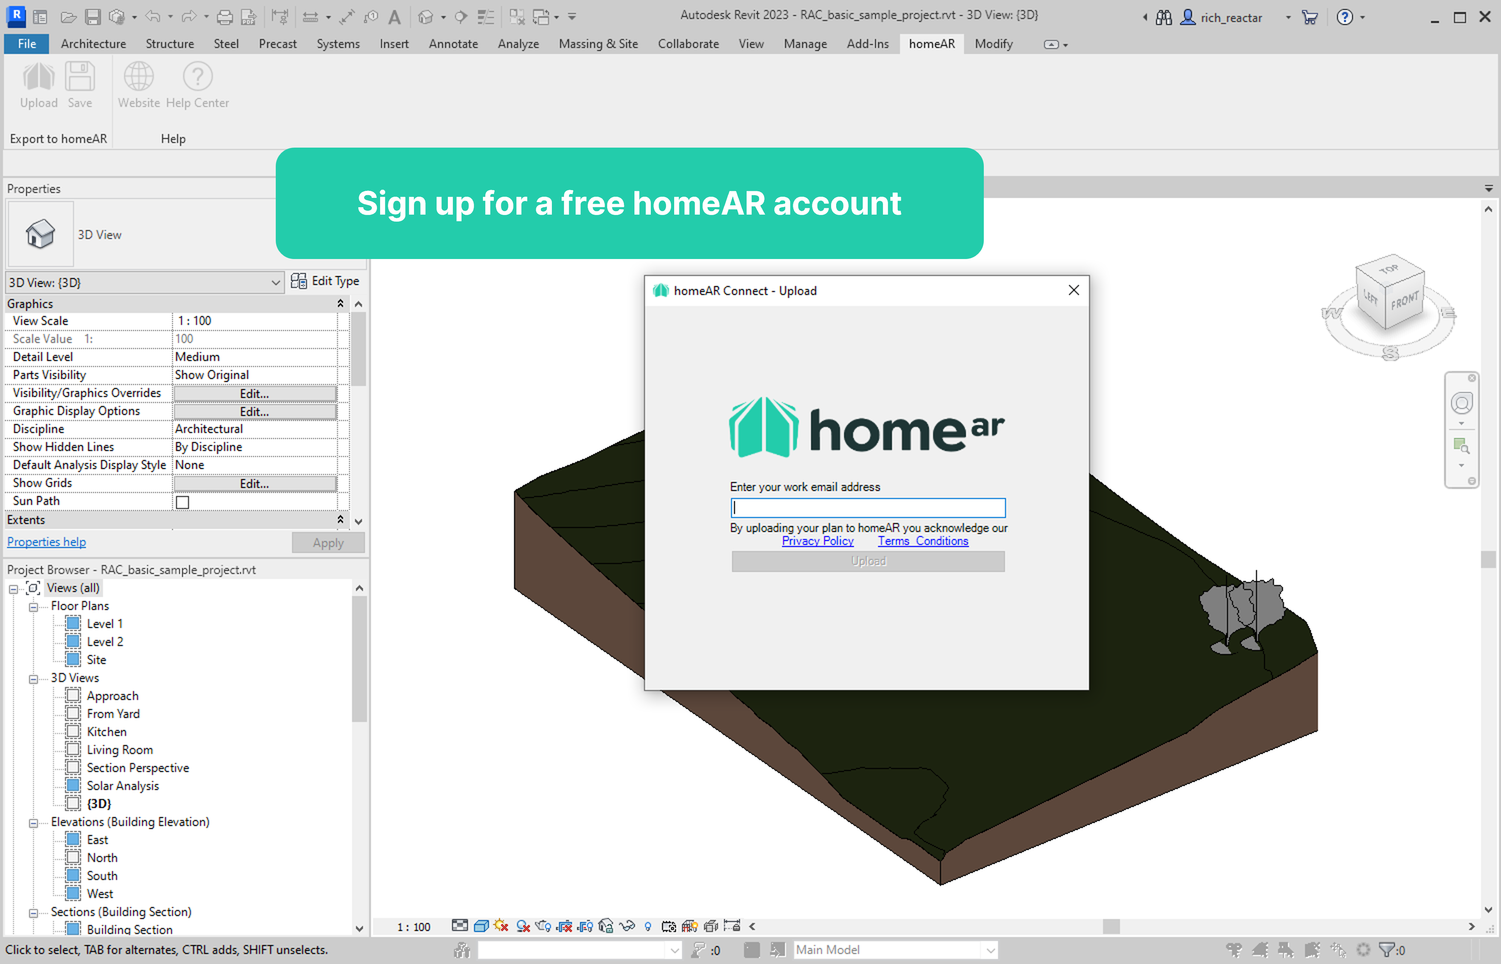Screen dimensions: 1501x964
Task: Click the Properties help link
Action: [x=46, y=542]
